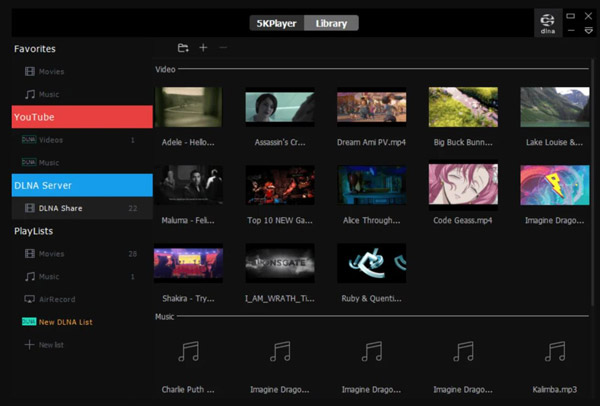Viewport: 600px width, 406px height.
Task: Click the film icon beside DLNA Share
Action: pyautogui.click(x=30, y=208)
